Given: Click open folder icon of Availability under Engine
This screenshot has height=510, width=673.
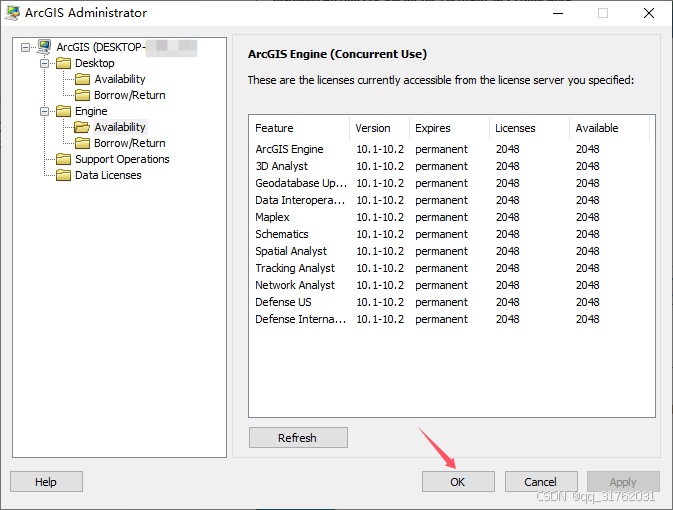Looking at the screenshot, I should click(x=82, y=127).
